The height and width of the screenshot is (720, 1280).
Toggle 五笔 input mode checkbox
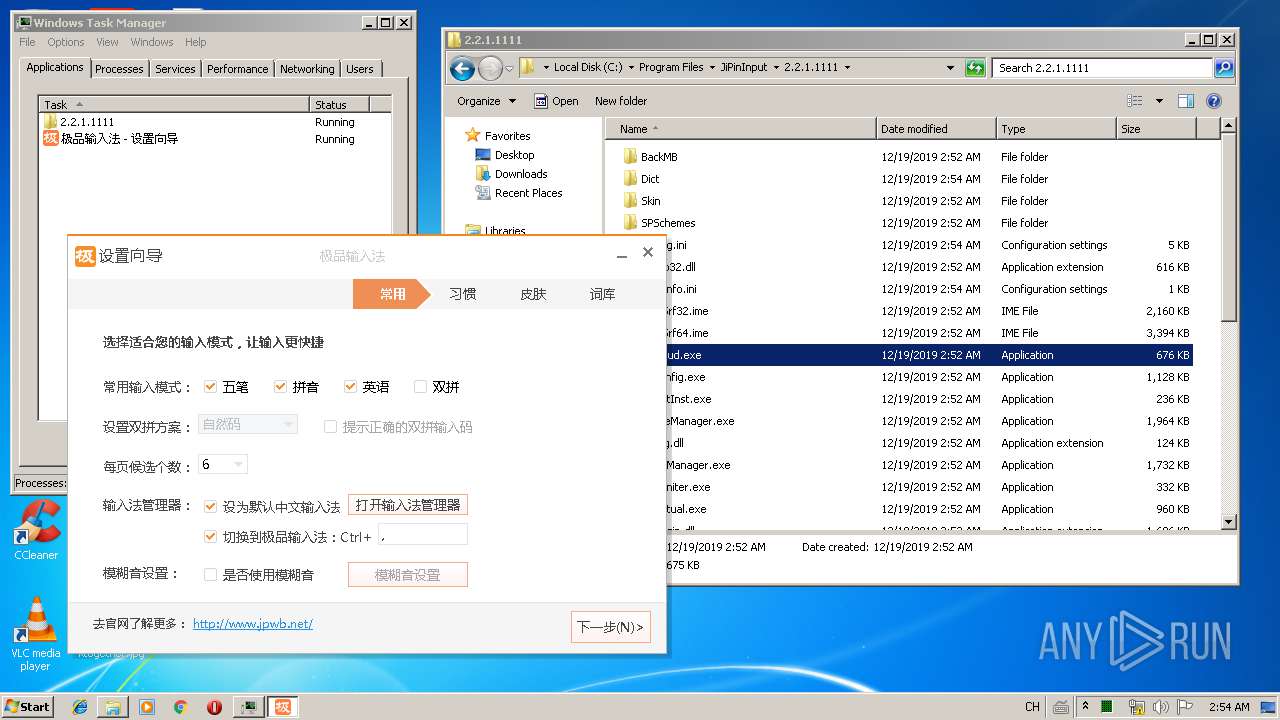tap(210, 387)
